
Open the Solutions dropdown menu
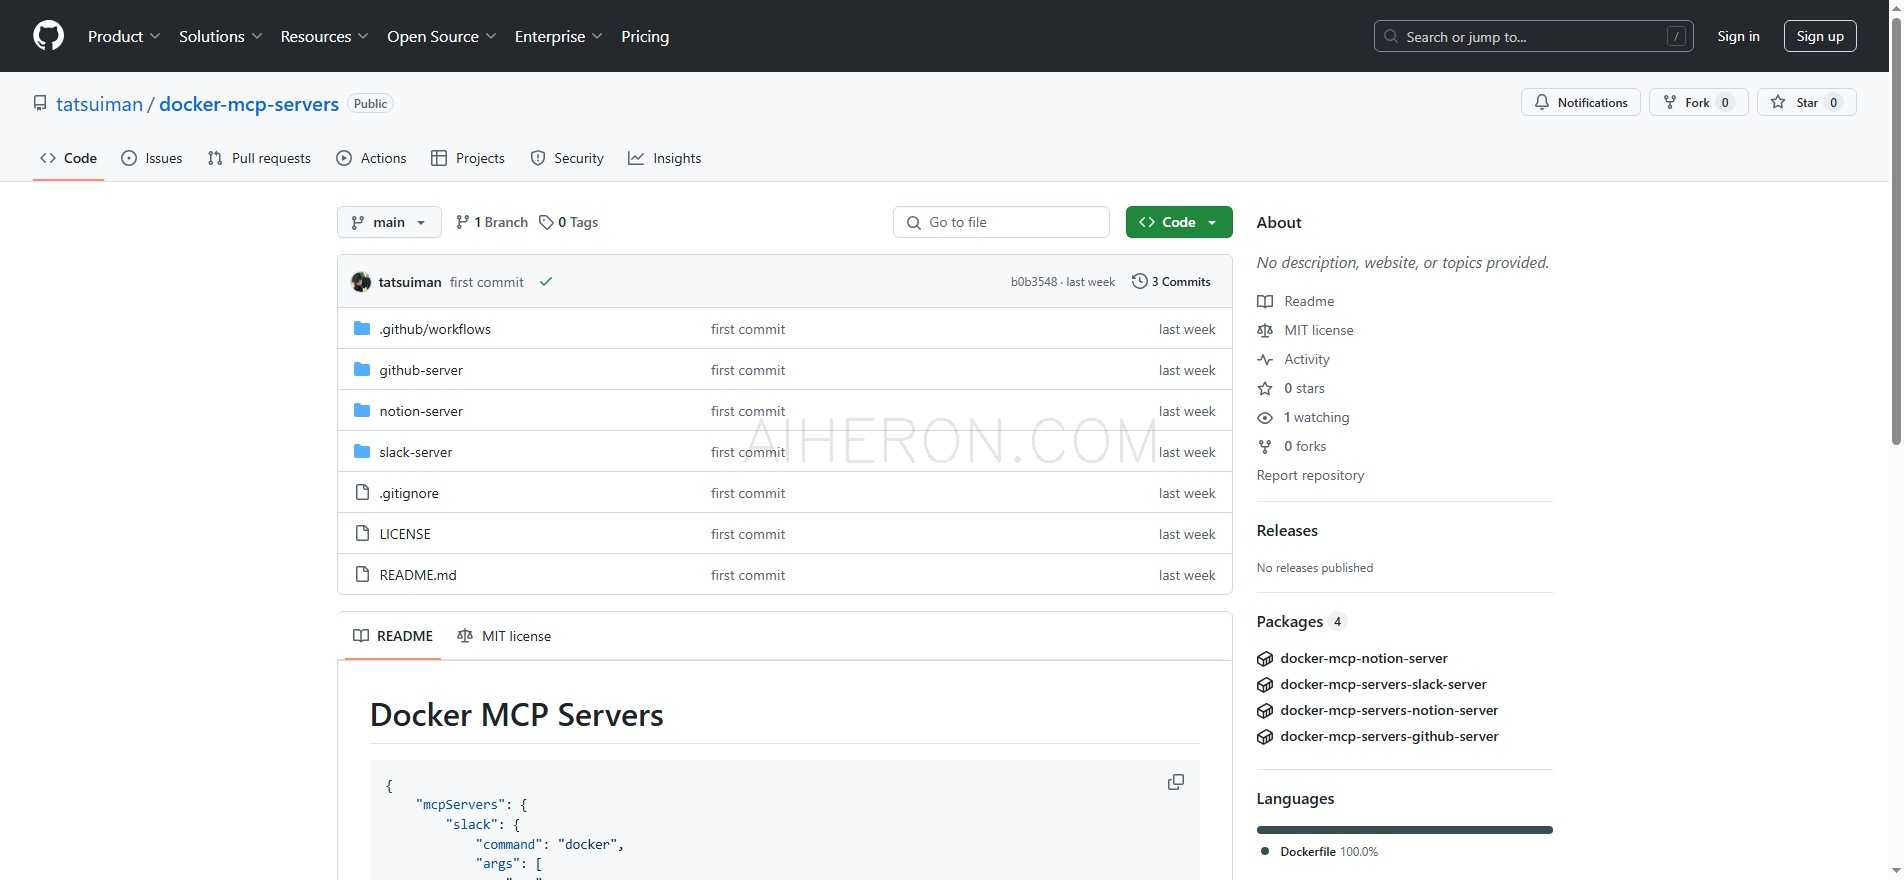220,36
